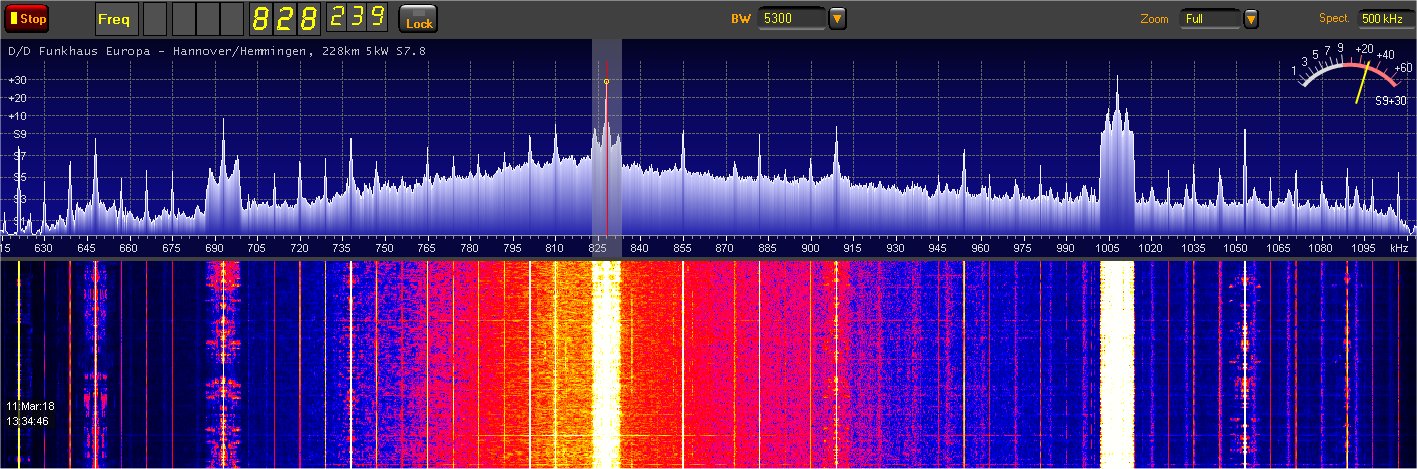Click the BW 5300 value field
1417x469 pixels.
click(x=790, y=18)
